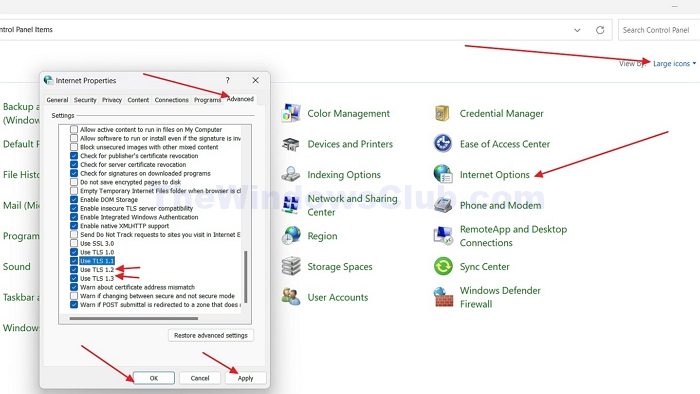Open the Credential Manager link
This screenshot has width=700, height=394.
pos(501,113)
